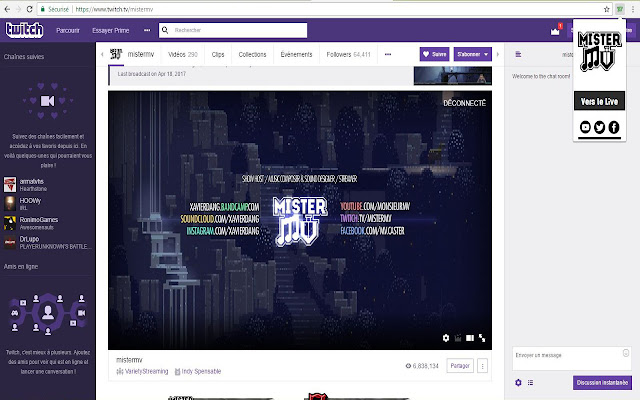Show the chat viewer list icon

click(x=530, y=382)
